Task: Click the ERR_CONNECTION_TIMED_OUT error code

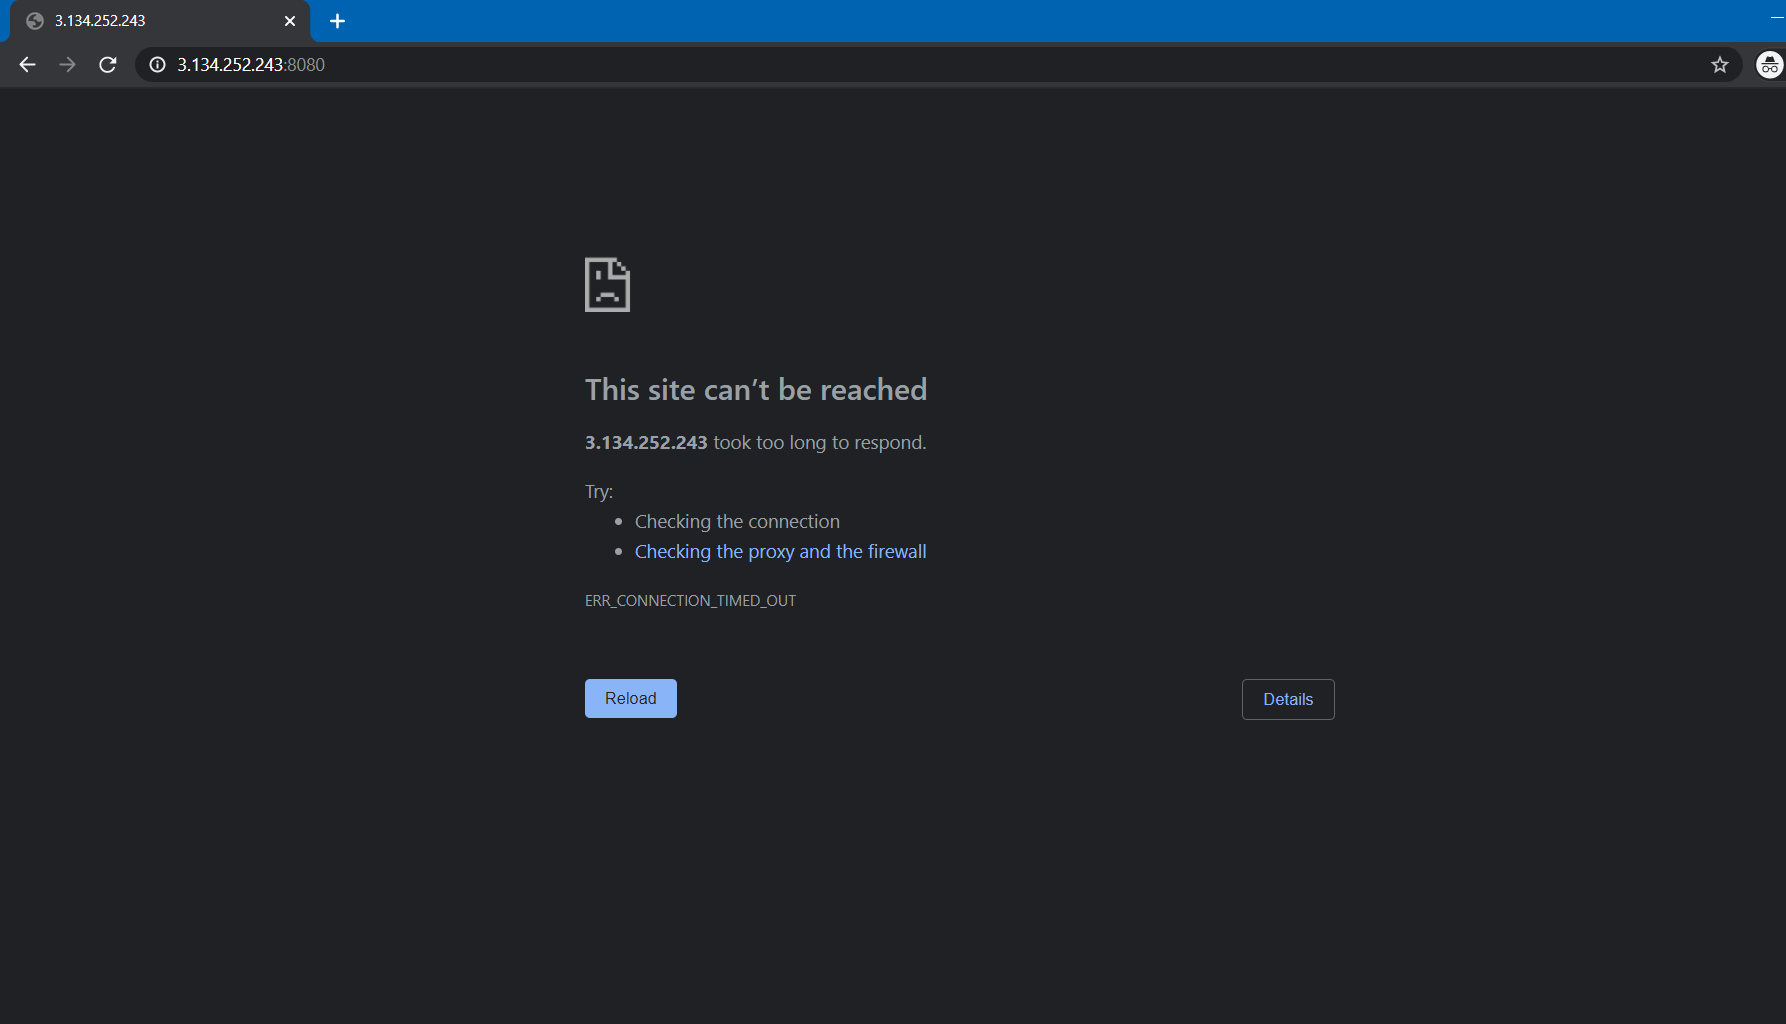Action: point(690,601)
